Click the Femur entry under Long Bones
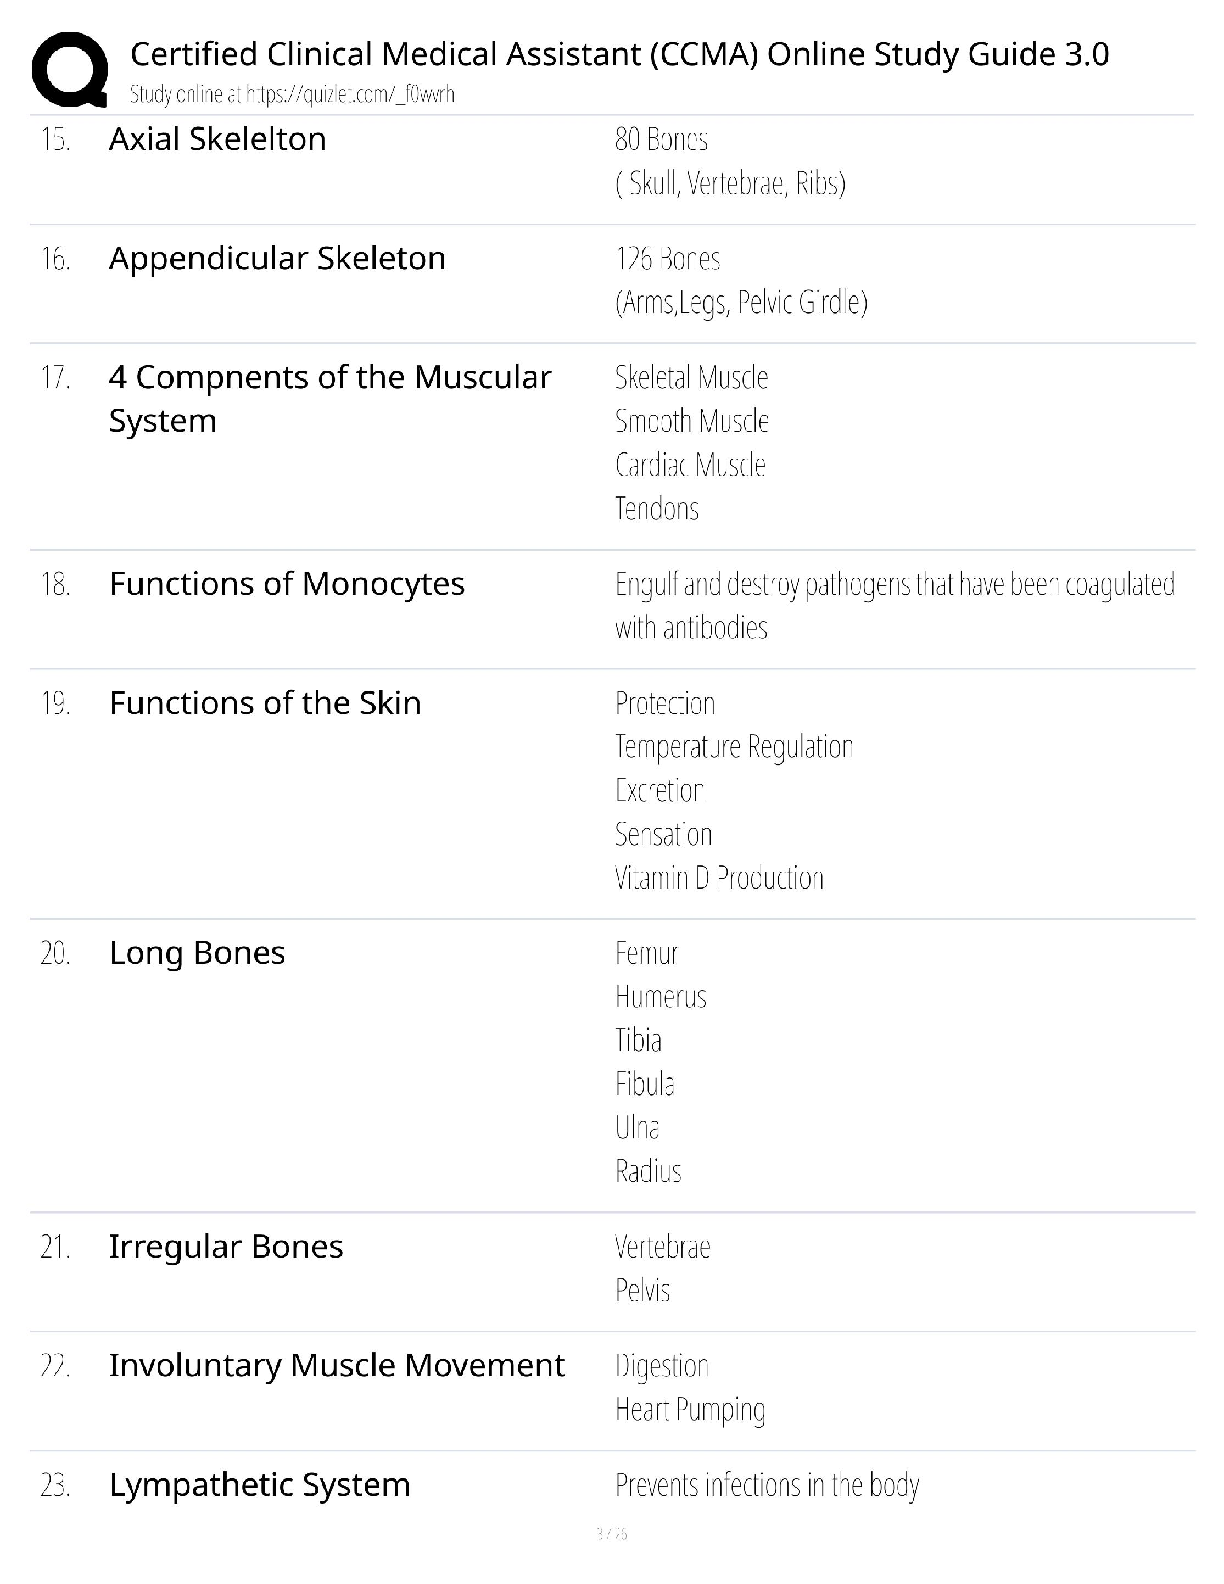Screen dimensions: 1224x1584 646,953
